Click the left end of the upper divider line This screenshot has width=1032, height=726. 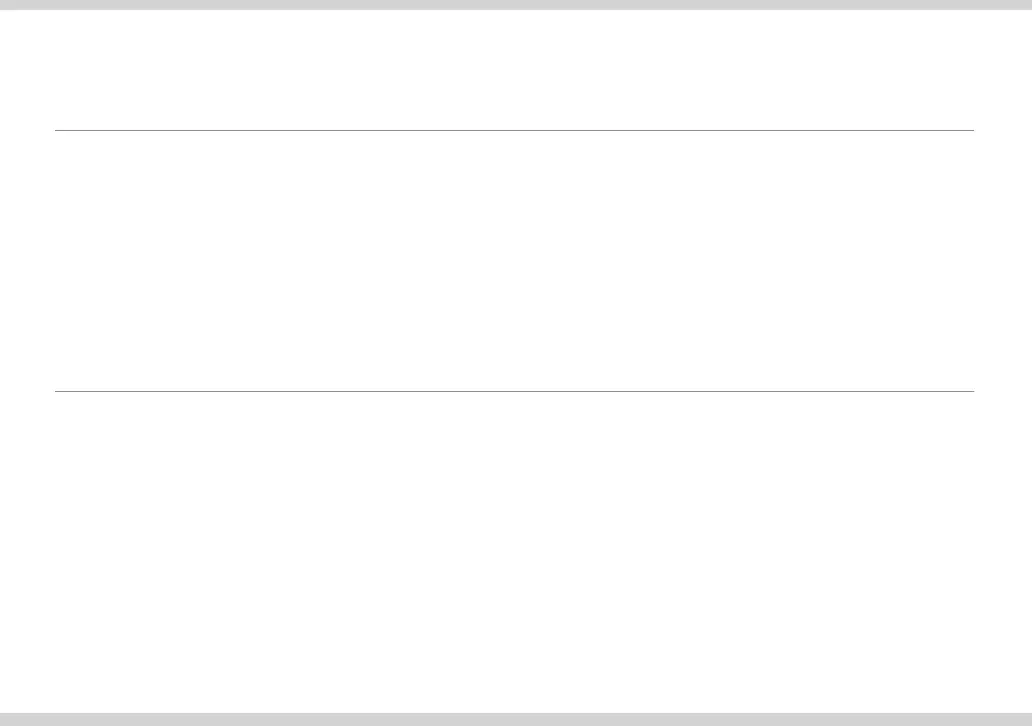(x=57, y=130)
